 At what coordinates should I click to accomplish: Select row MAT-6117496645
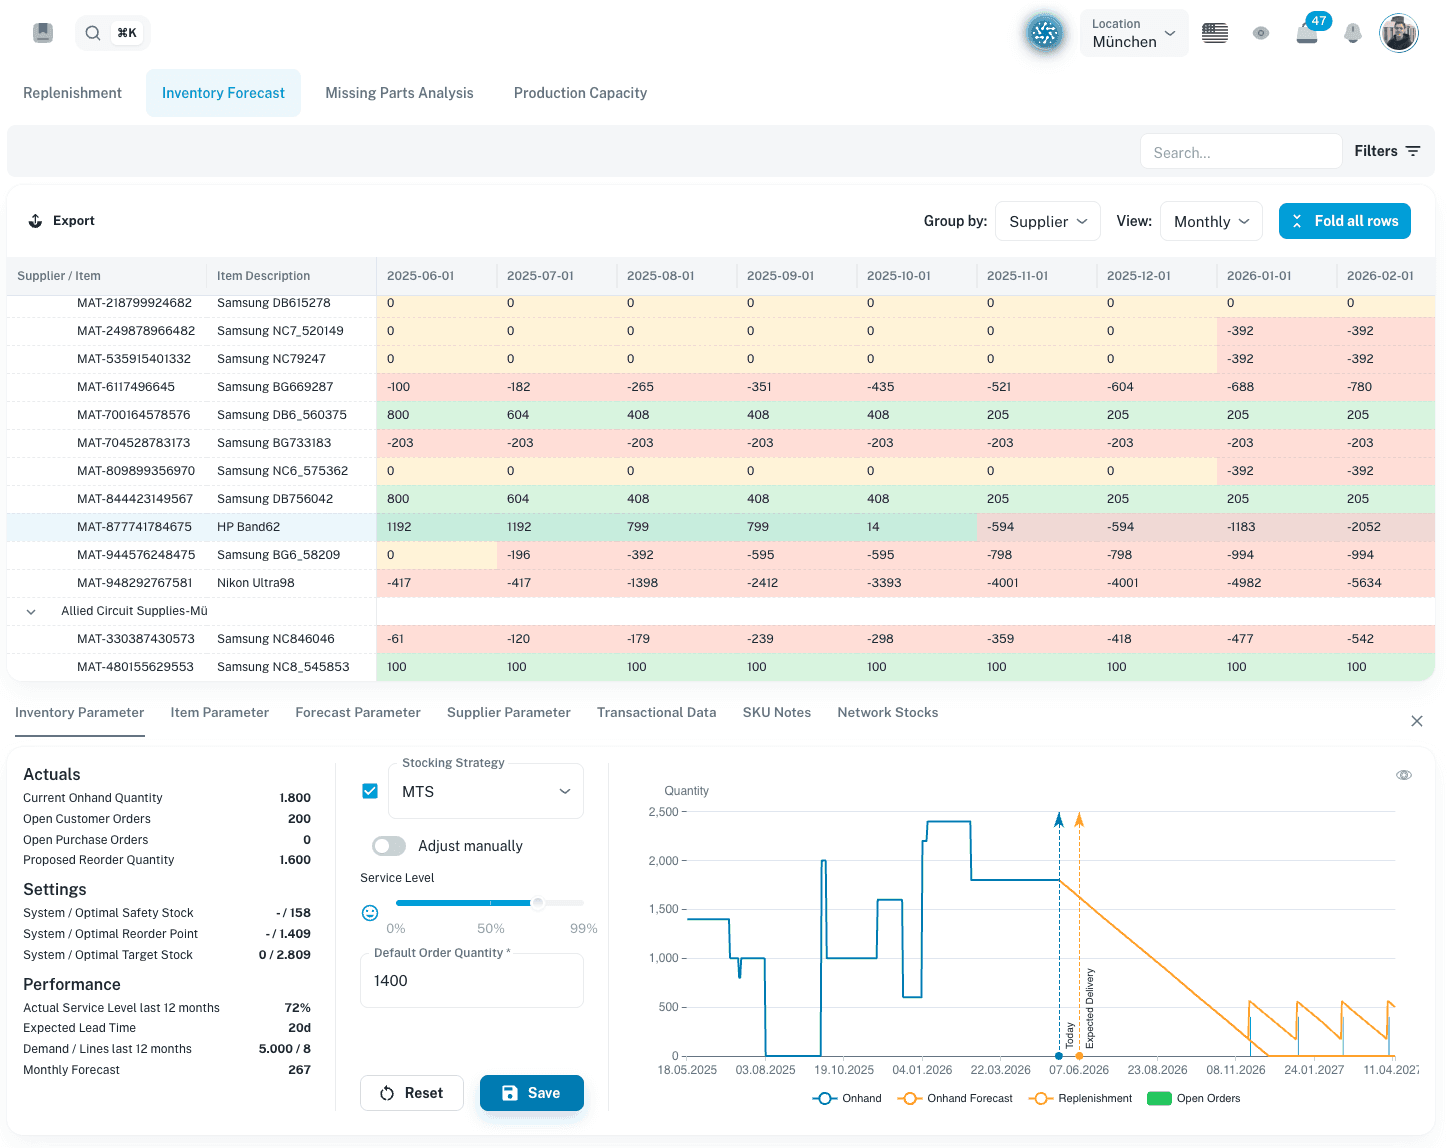[720, 387]
